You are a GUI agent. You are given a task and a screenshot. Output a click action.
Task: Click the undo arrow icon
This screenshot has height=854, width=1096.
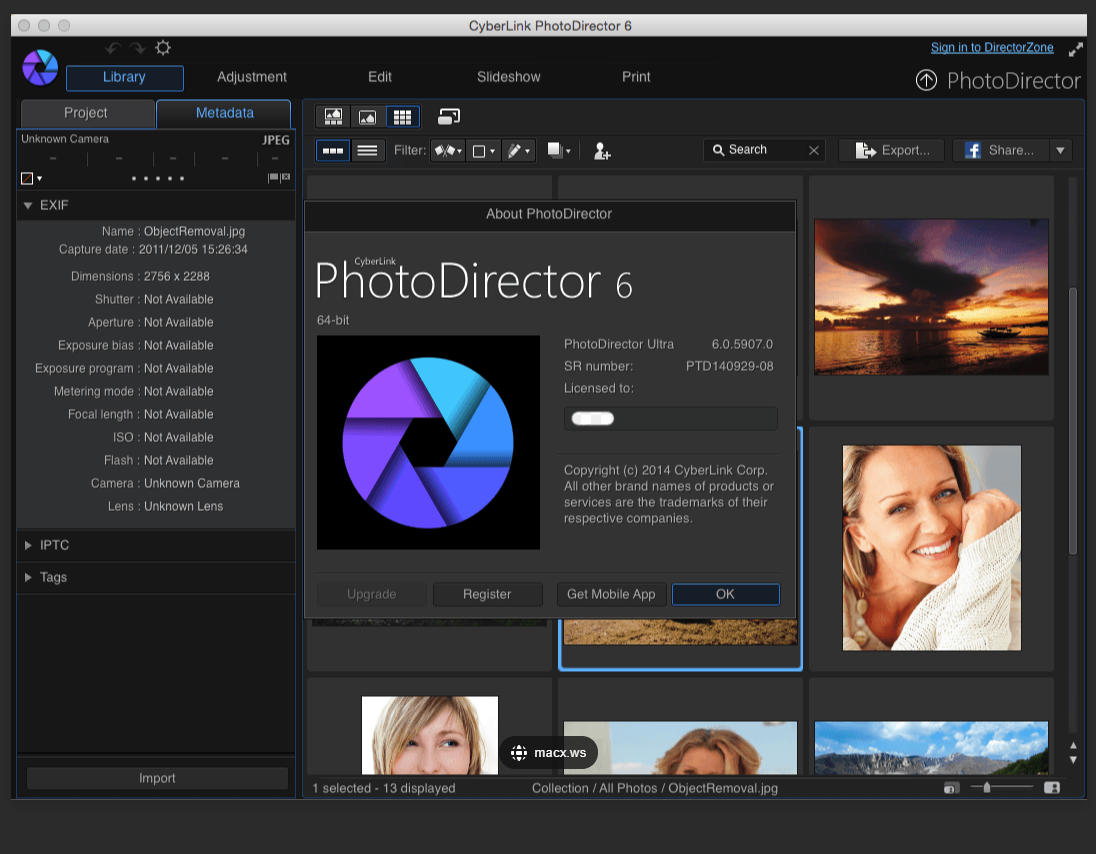[x=113, y=48]
